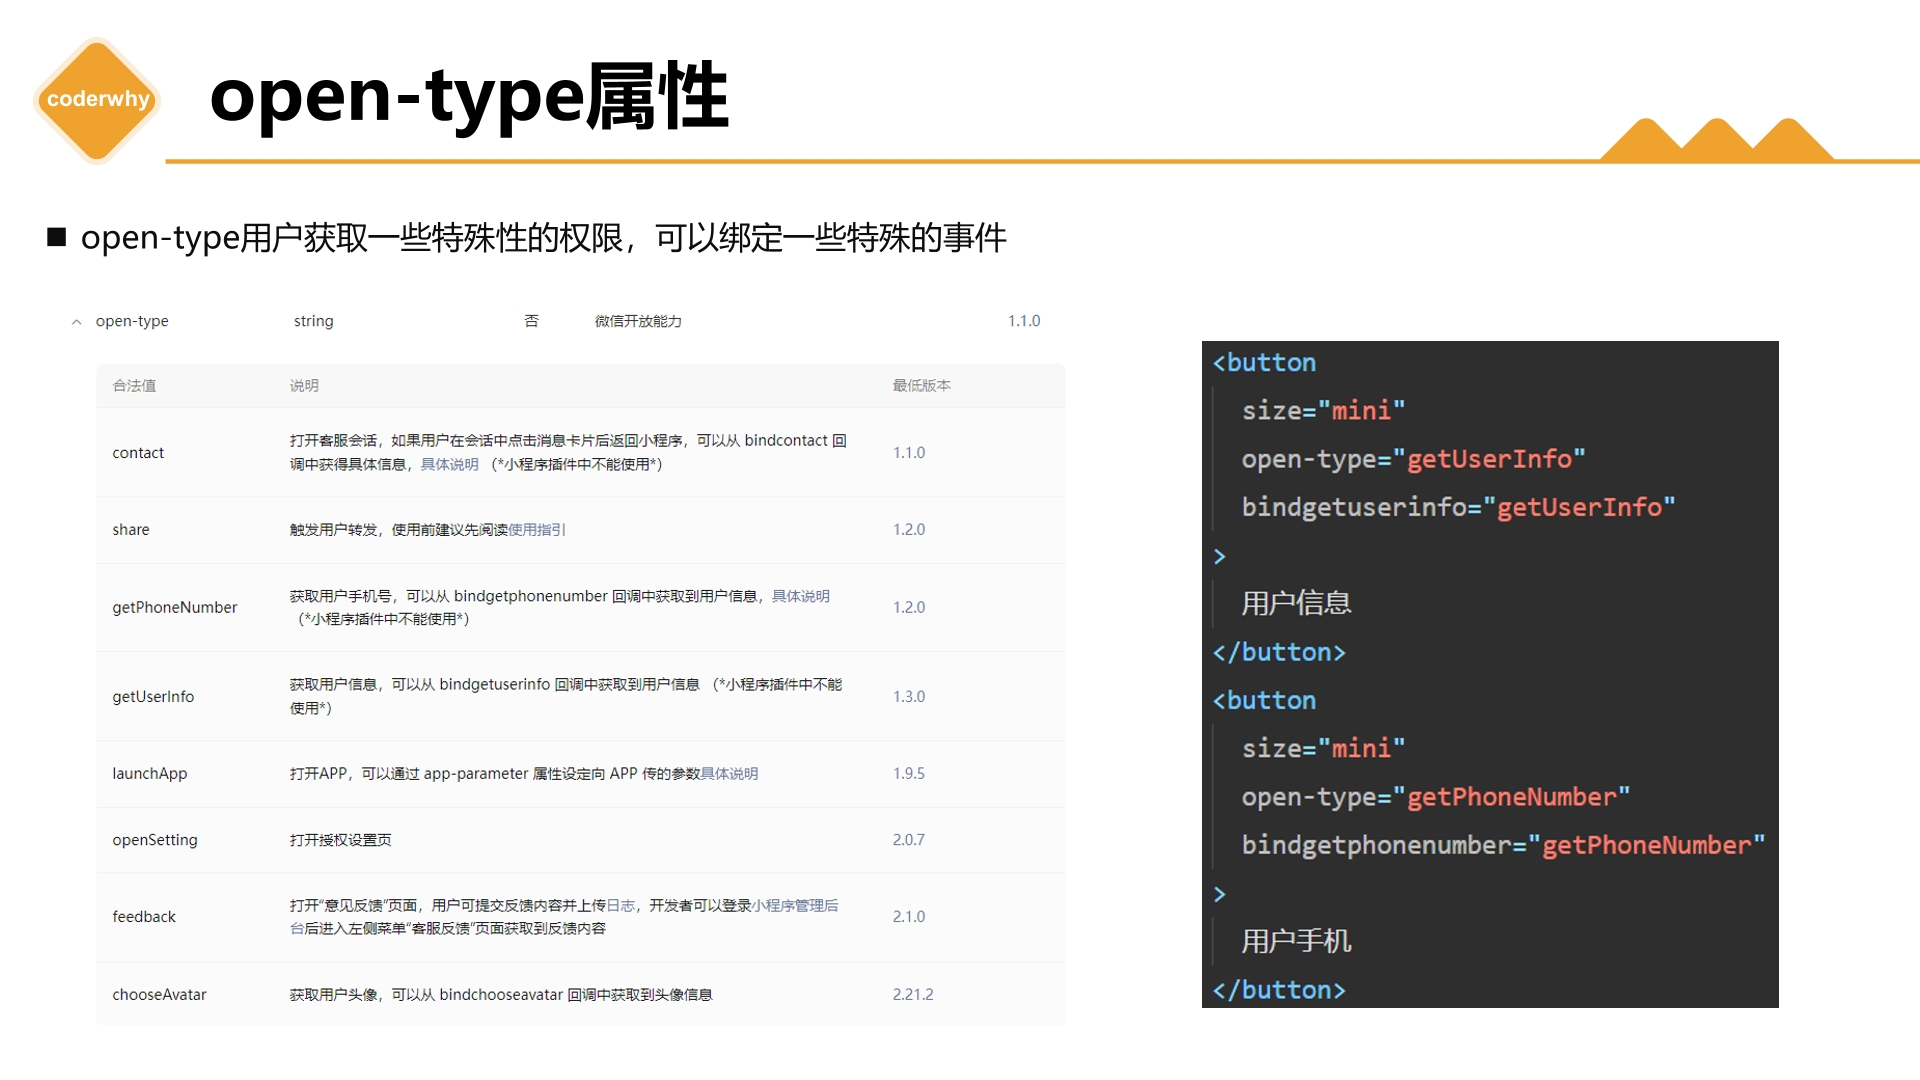This screenshot has width=1920, height=1080.
Task: Click the second <button opening tag
Action: click(1264, 700)
